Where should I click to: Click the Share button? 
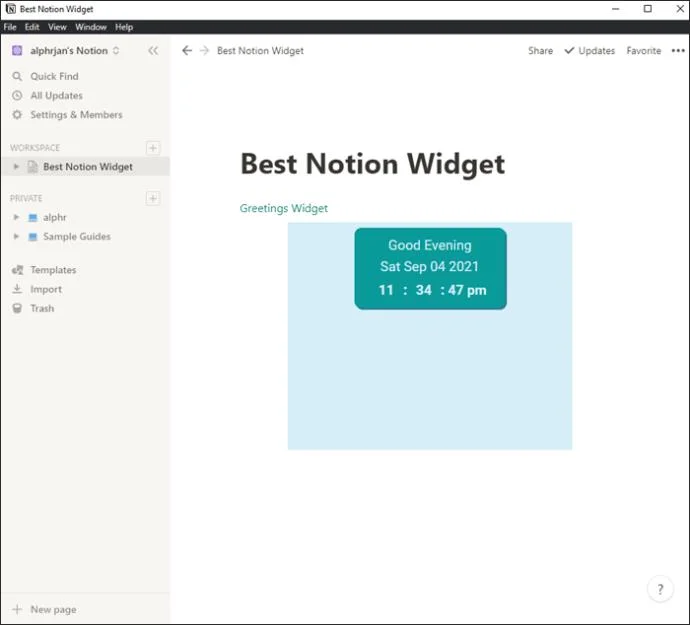[540, 51]
